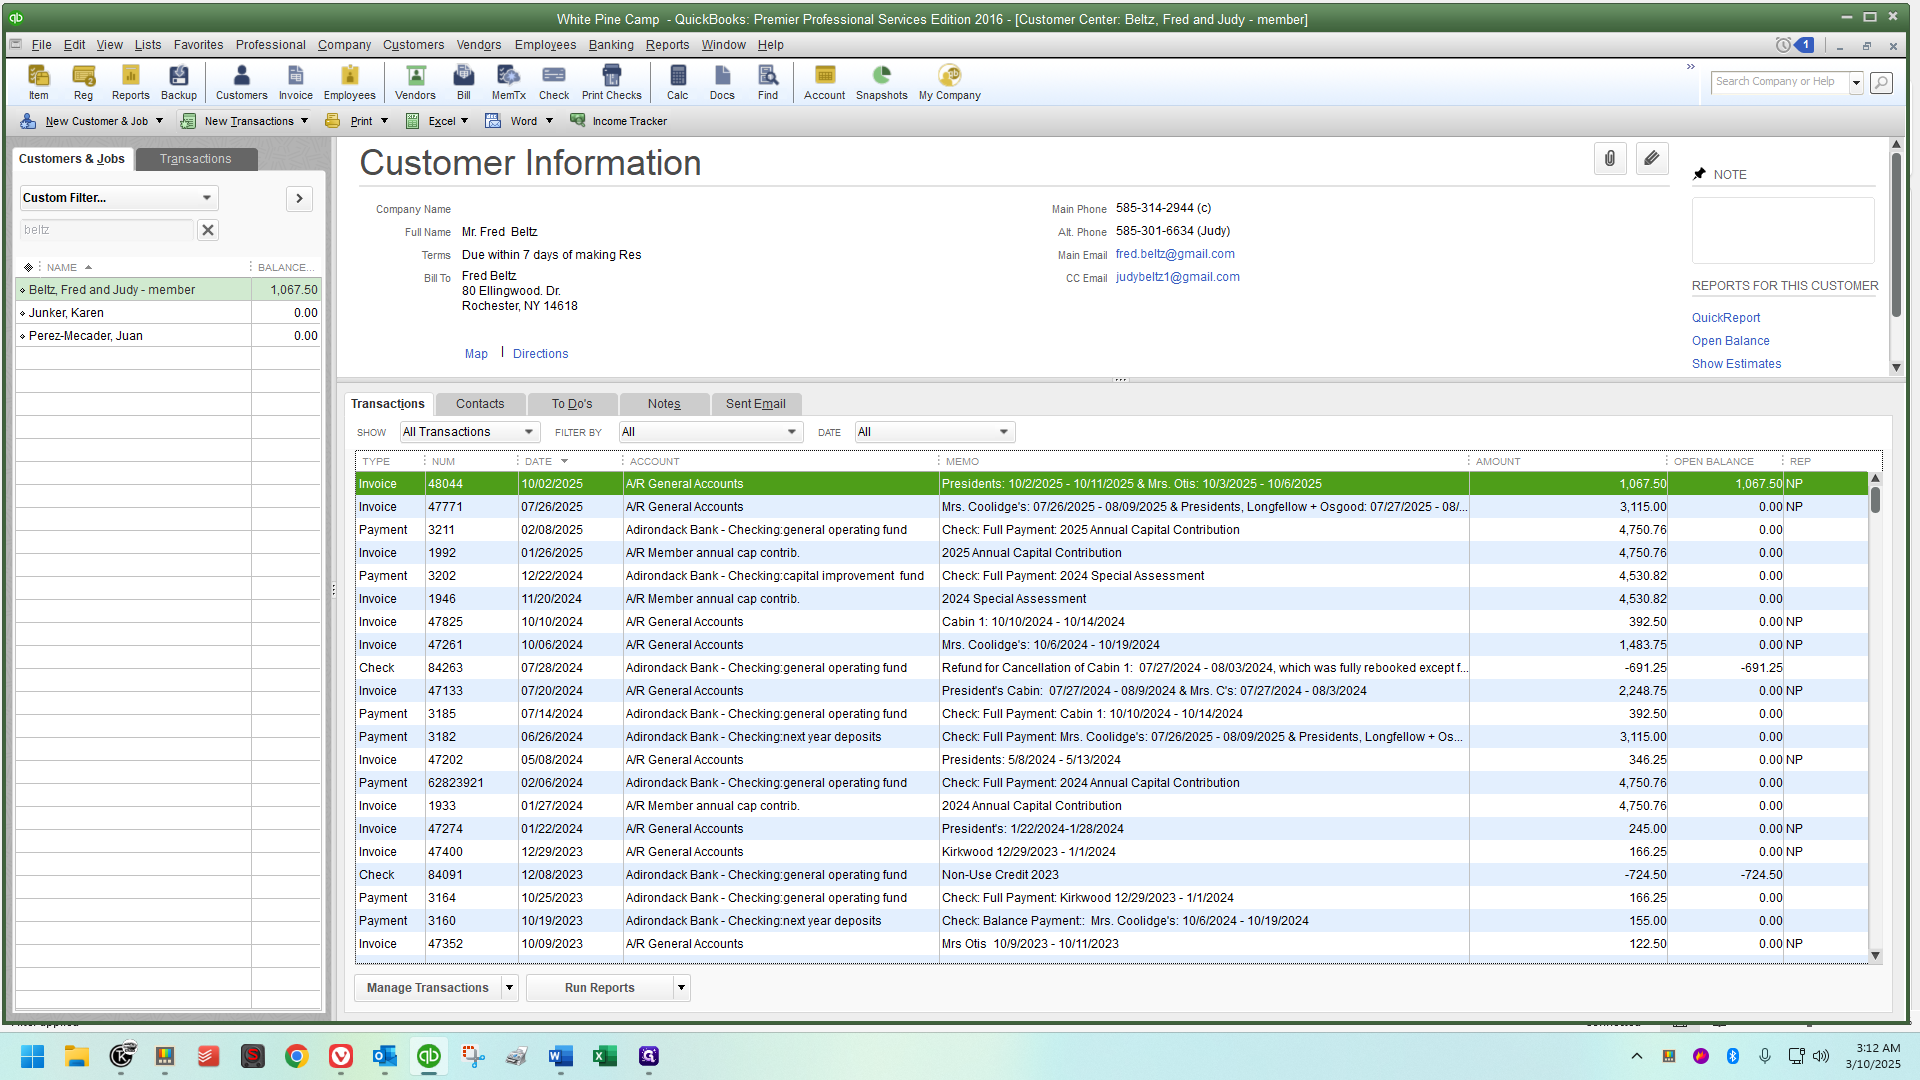Screen dimensions: 1920x1080
Task: Click the QuickReport link
Action: pyautogui.click(x=1725, y=318)
